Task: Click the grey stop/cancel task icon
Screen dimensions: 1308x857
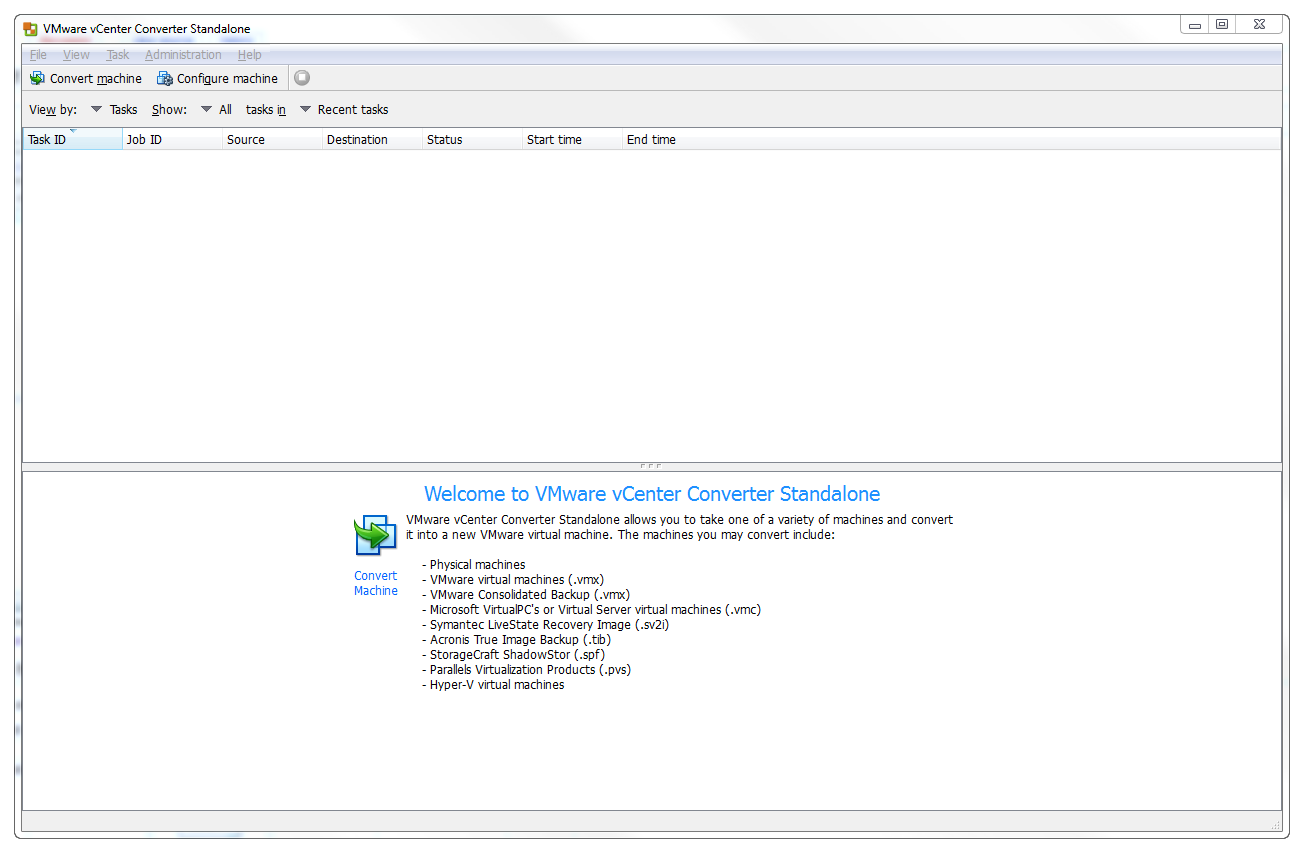Action: point(302,78)
